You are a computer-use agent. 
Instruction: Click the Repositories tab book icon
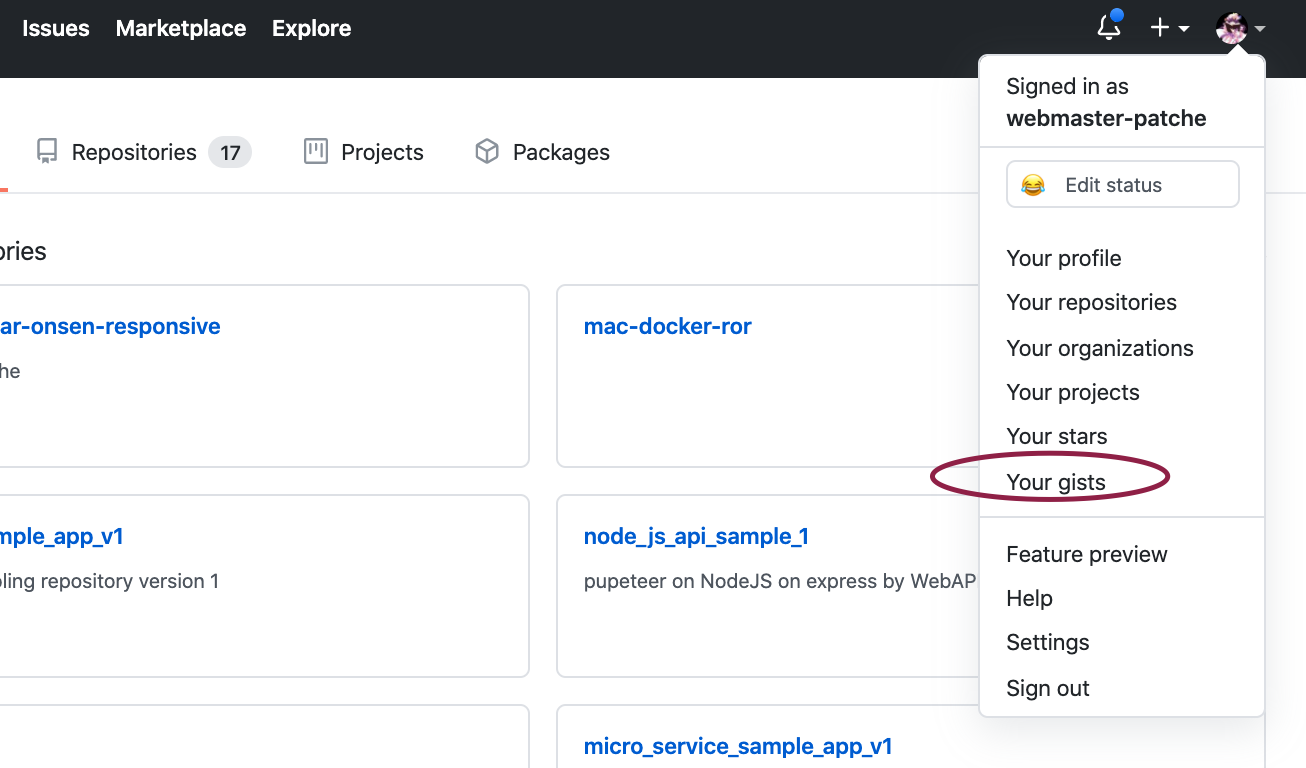tap(47, 152)
